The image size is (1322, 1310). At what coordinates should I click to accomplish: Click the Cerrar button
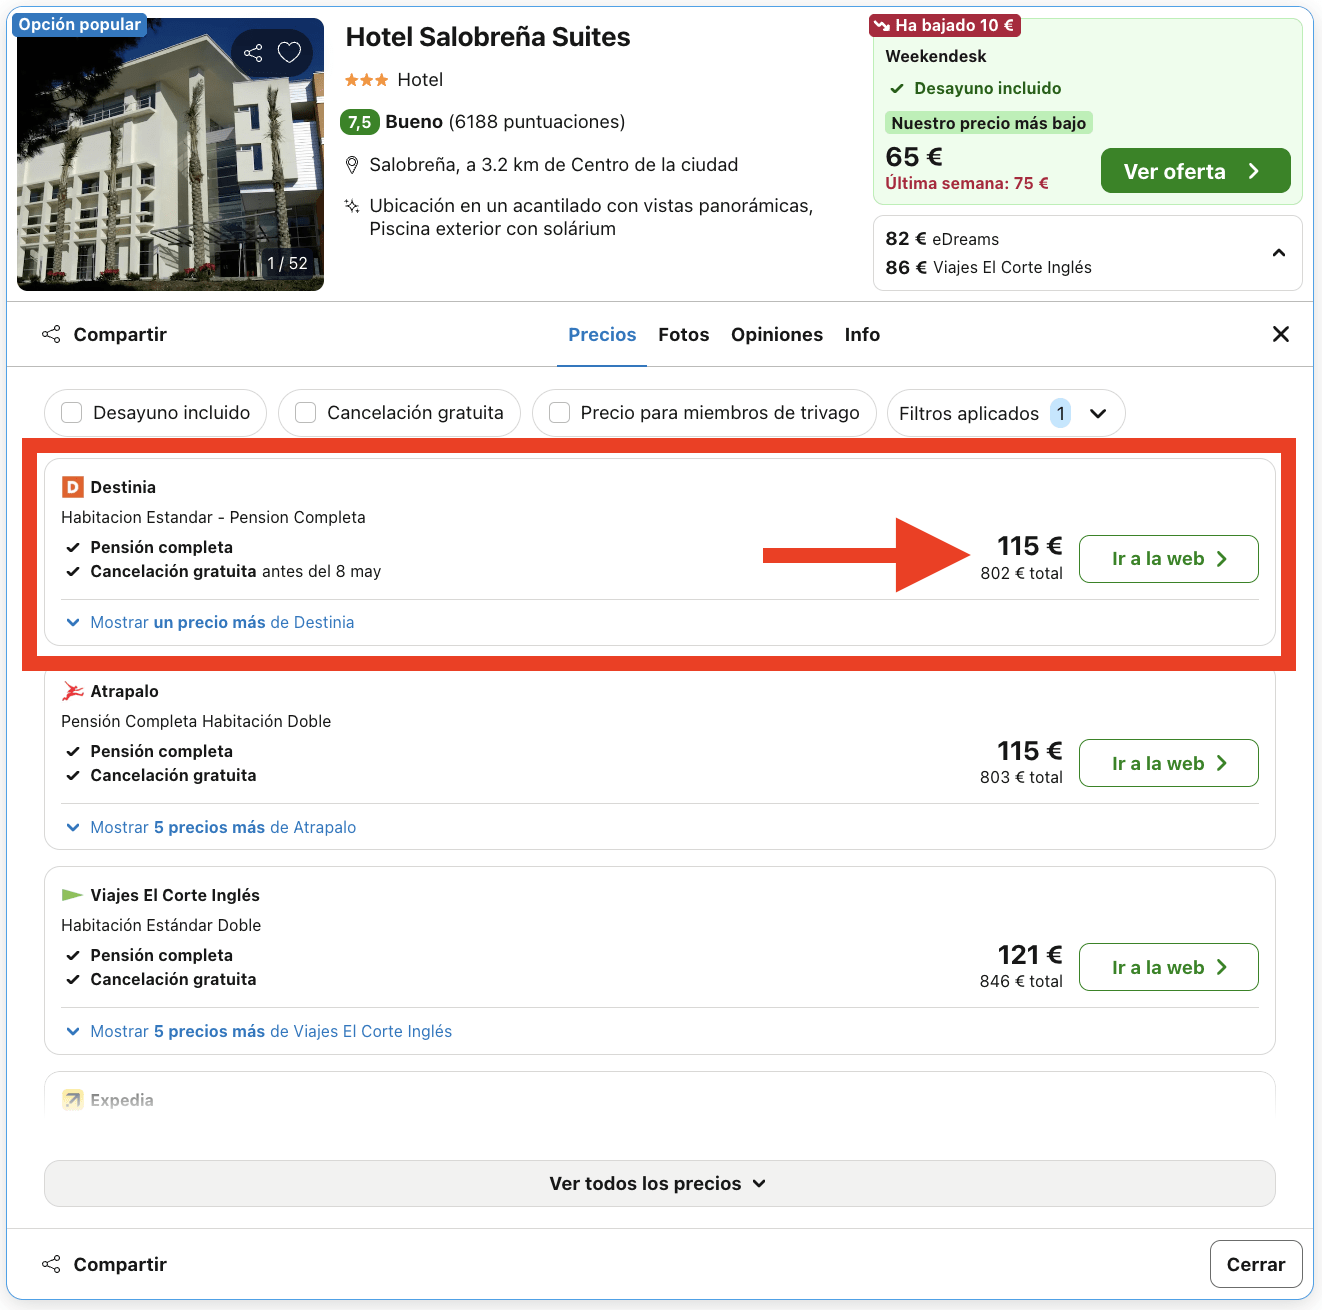click(1256, 1264)
